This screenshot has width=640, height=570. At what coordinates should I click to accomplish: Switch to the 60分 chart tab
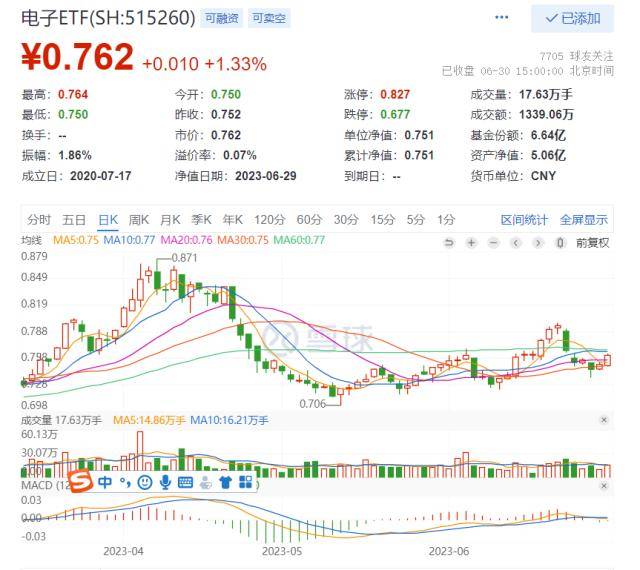pyautogui.click(x=309, y=220)
